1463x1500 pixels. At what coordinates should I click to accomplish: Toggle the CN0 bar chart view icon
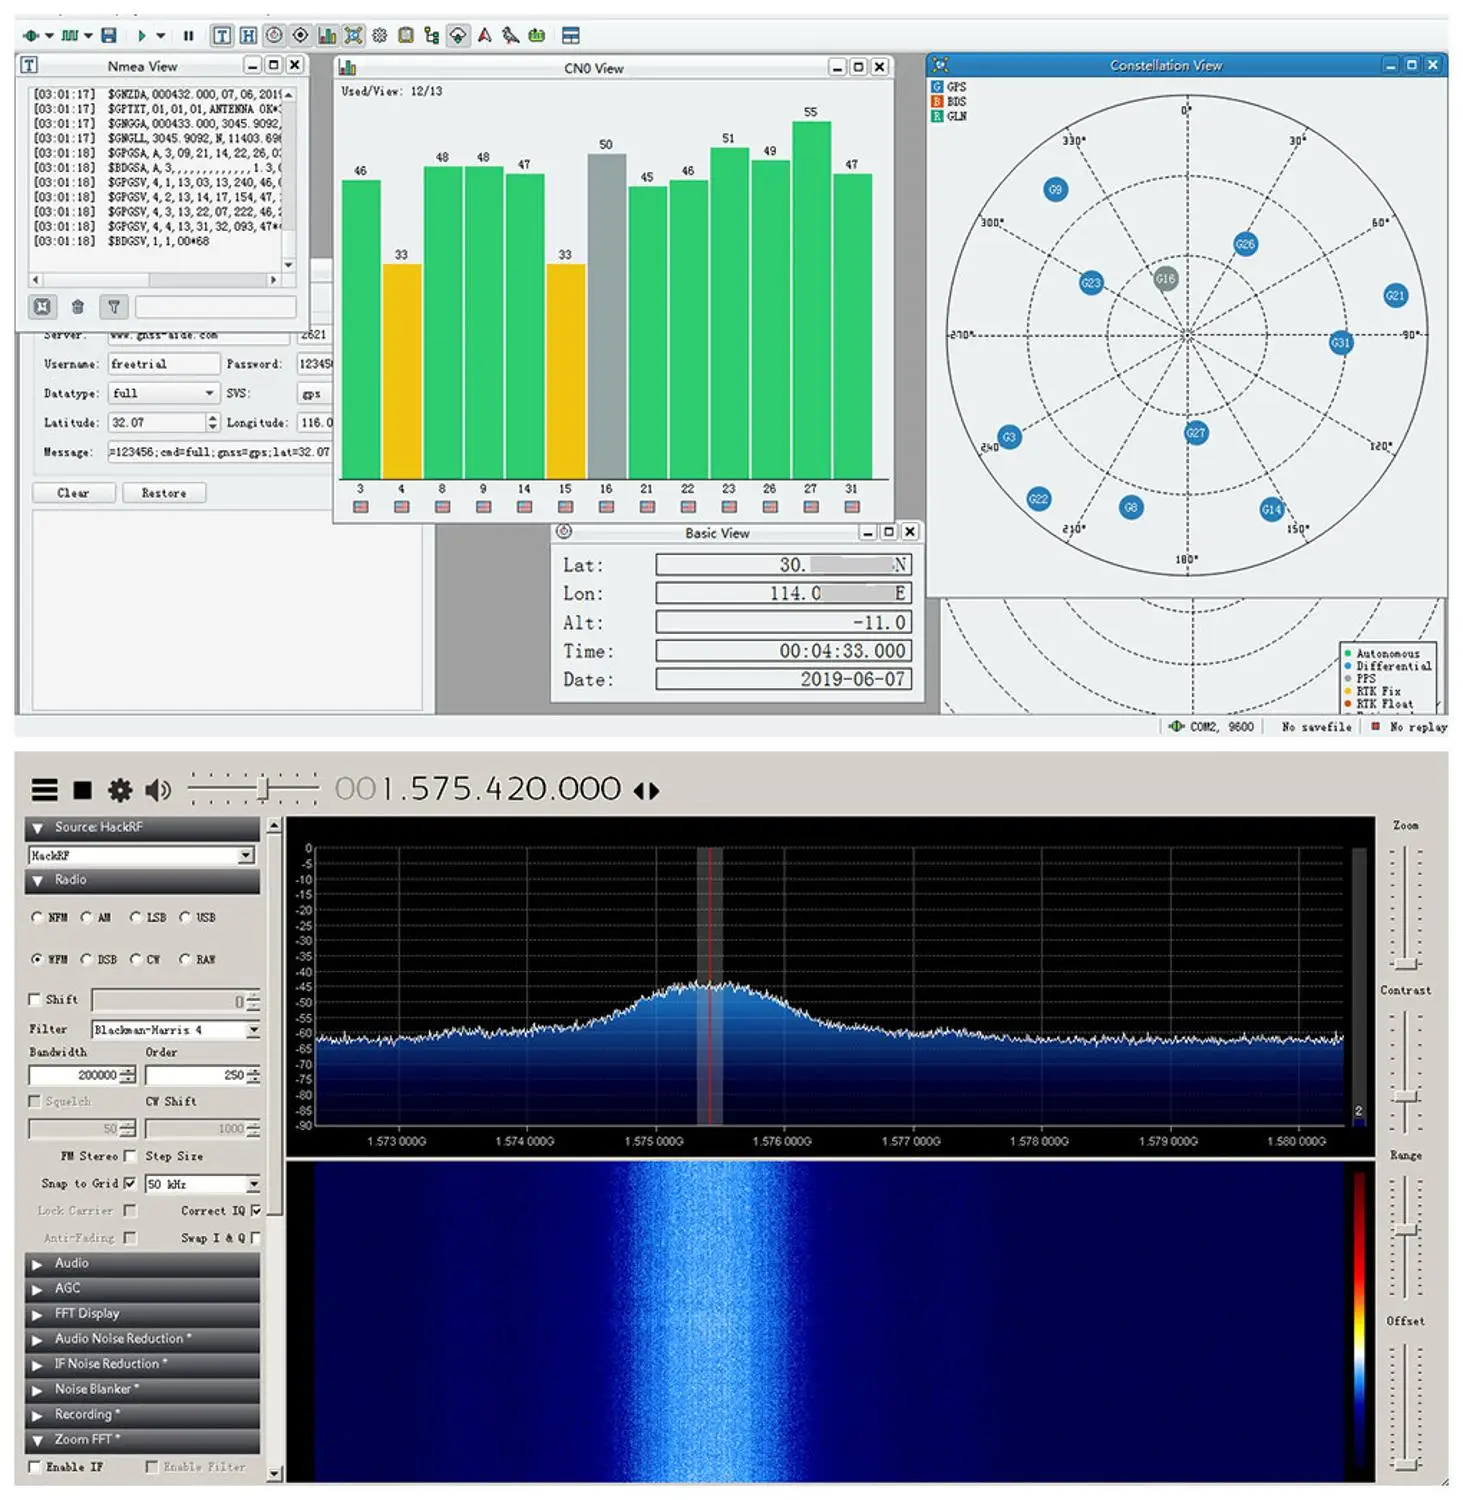click(327, 36)
